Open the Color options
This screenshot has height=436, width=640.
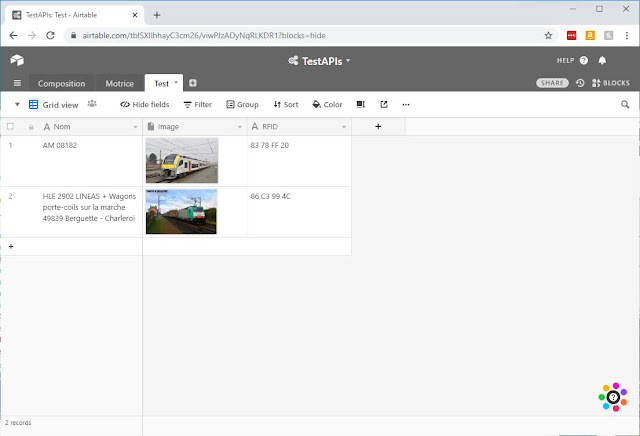[327, 105]
